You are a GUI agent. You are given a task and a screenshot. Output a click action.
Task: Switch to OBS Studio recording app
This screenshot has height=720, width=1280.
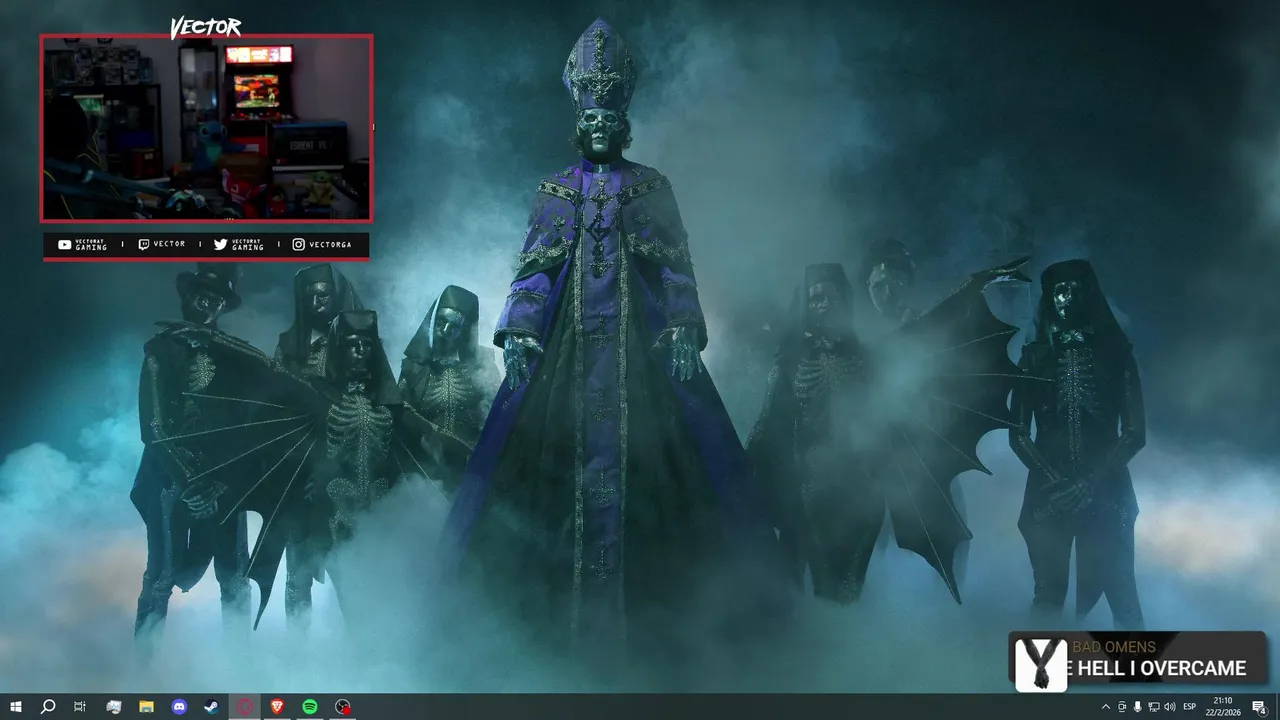343,707
